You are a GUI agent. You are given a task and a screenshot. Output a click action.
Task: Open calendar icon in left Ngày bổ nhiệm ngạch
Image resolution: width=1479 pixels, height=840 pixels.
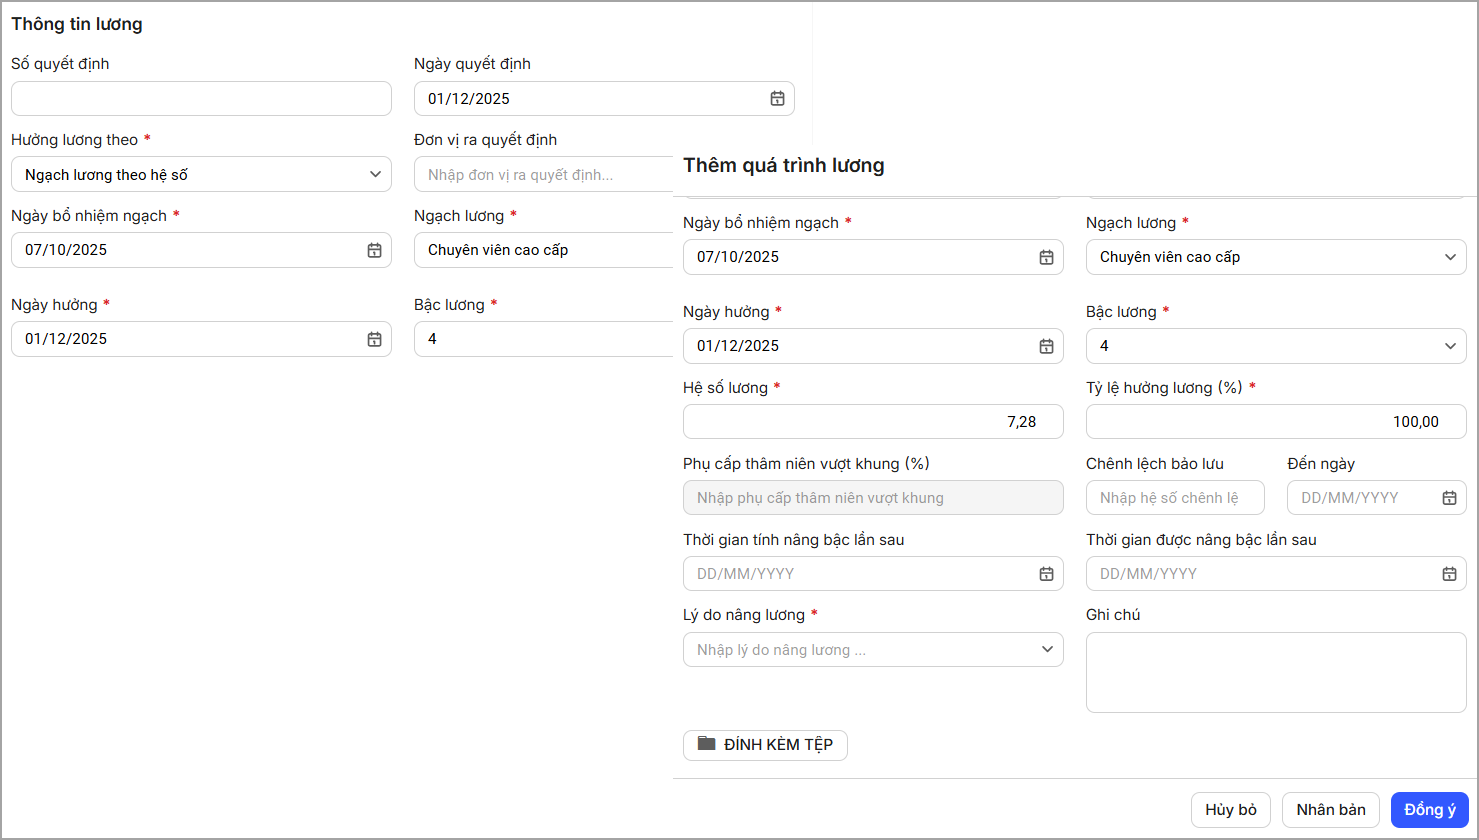click(374, 250)
